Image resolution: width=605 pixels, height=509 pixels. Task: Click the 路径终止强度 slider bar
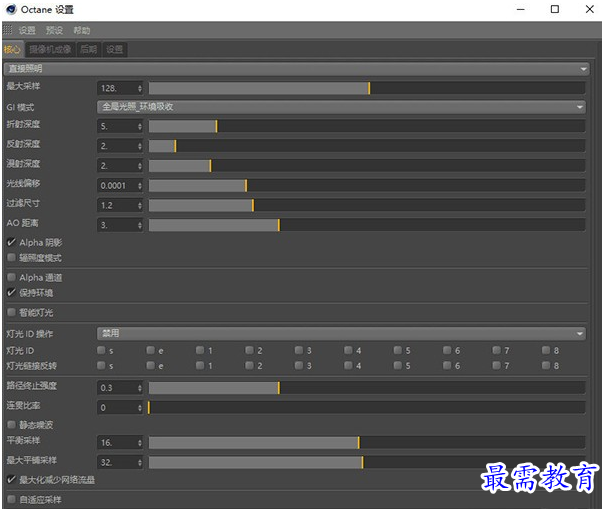[367, 388]
